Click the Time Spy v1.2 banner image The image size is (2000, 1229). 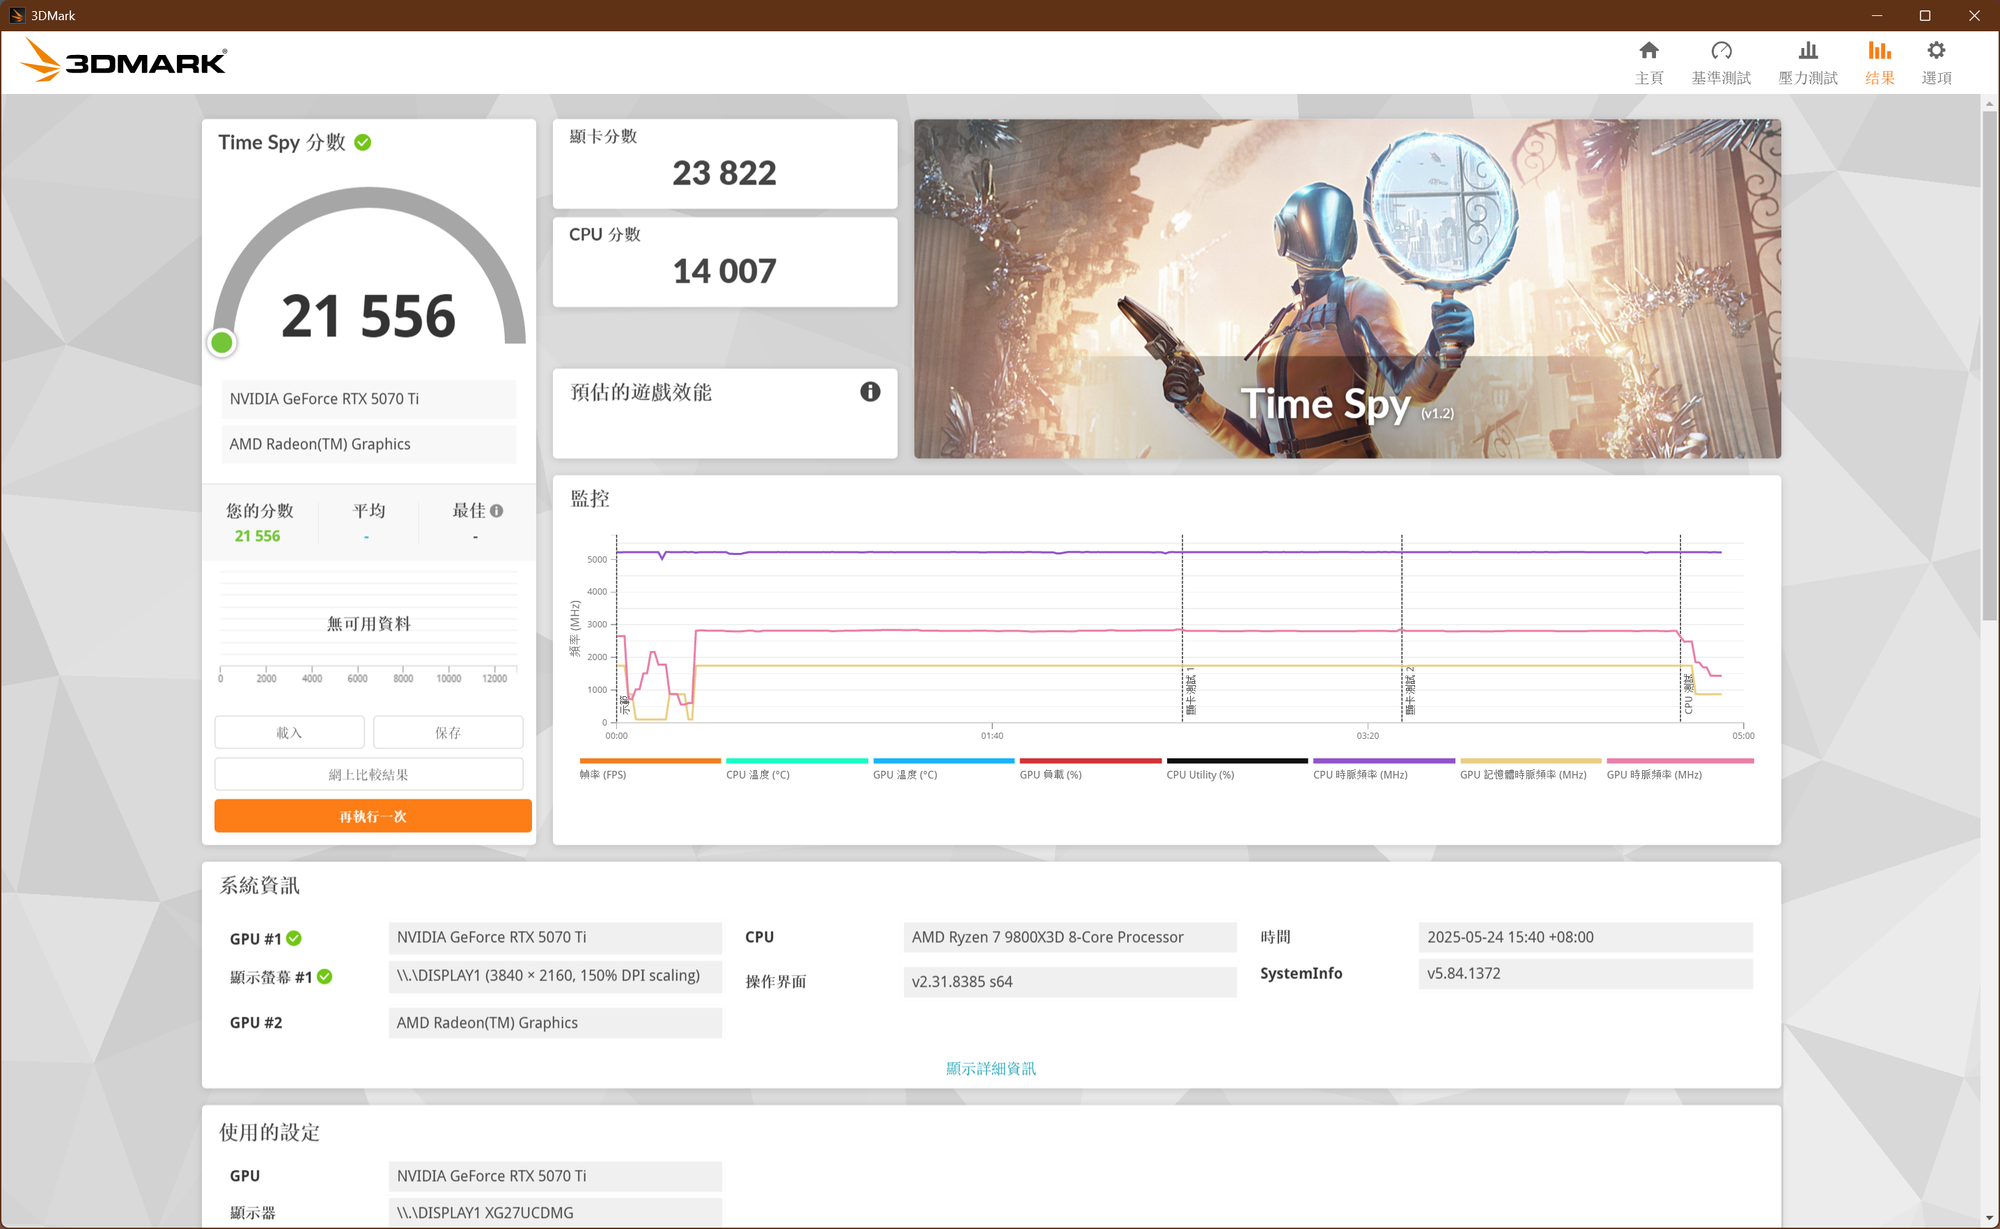pyautogui.click(x=1347, y=289)
